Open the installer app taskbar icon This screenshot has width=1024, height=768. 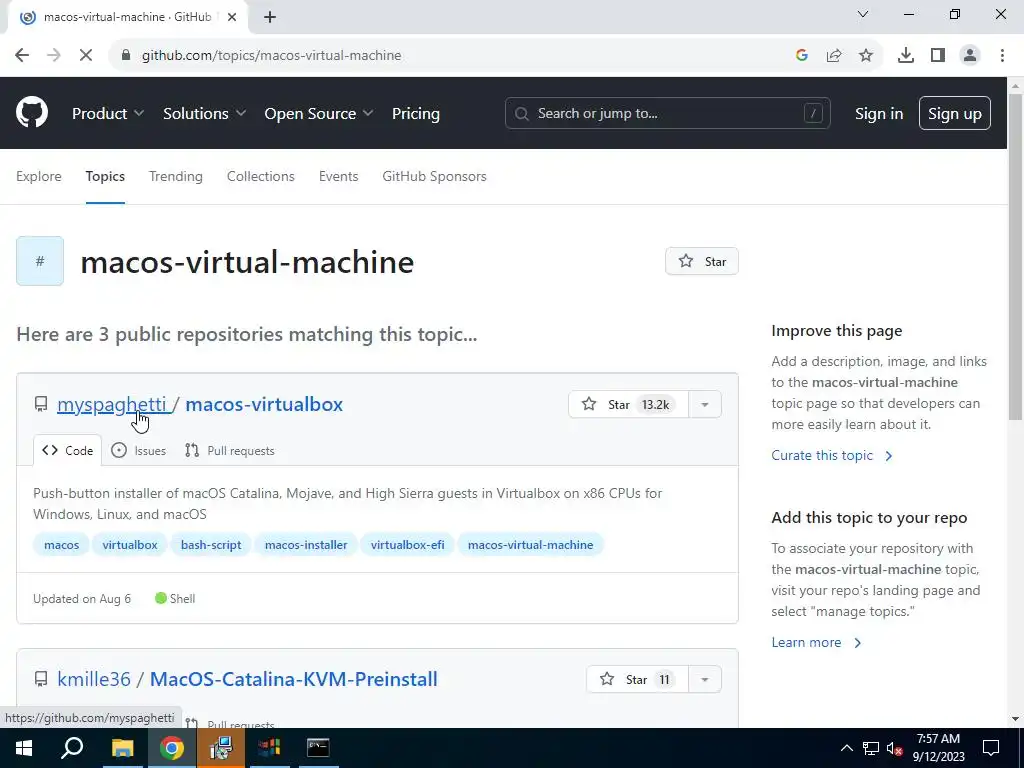coord(221,748)
